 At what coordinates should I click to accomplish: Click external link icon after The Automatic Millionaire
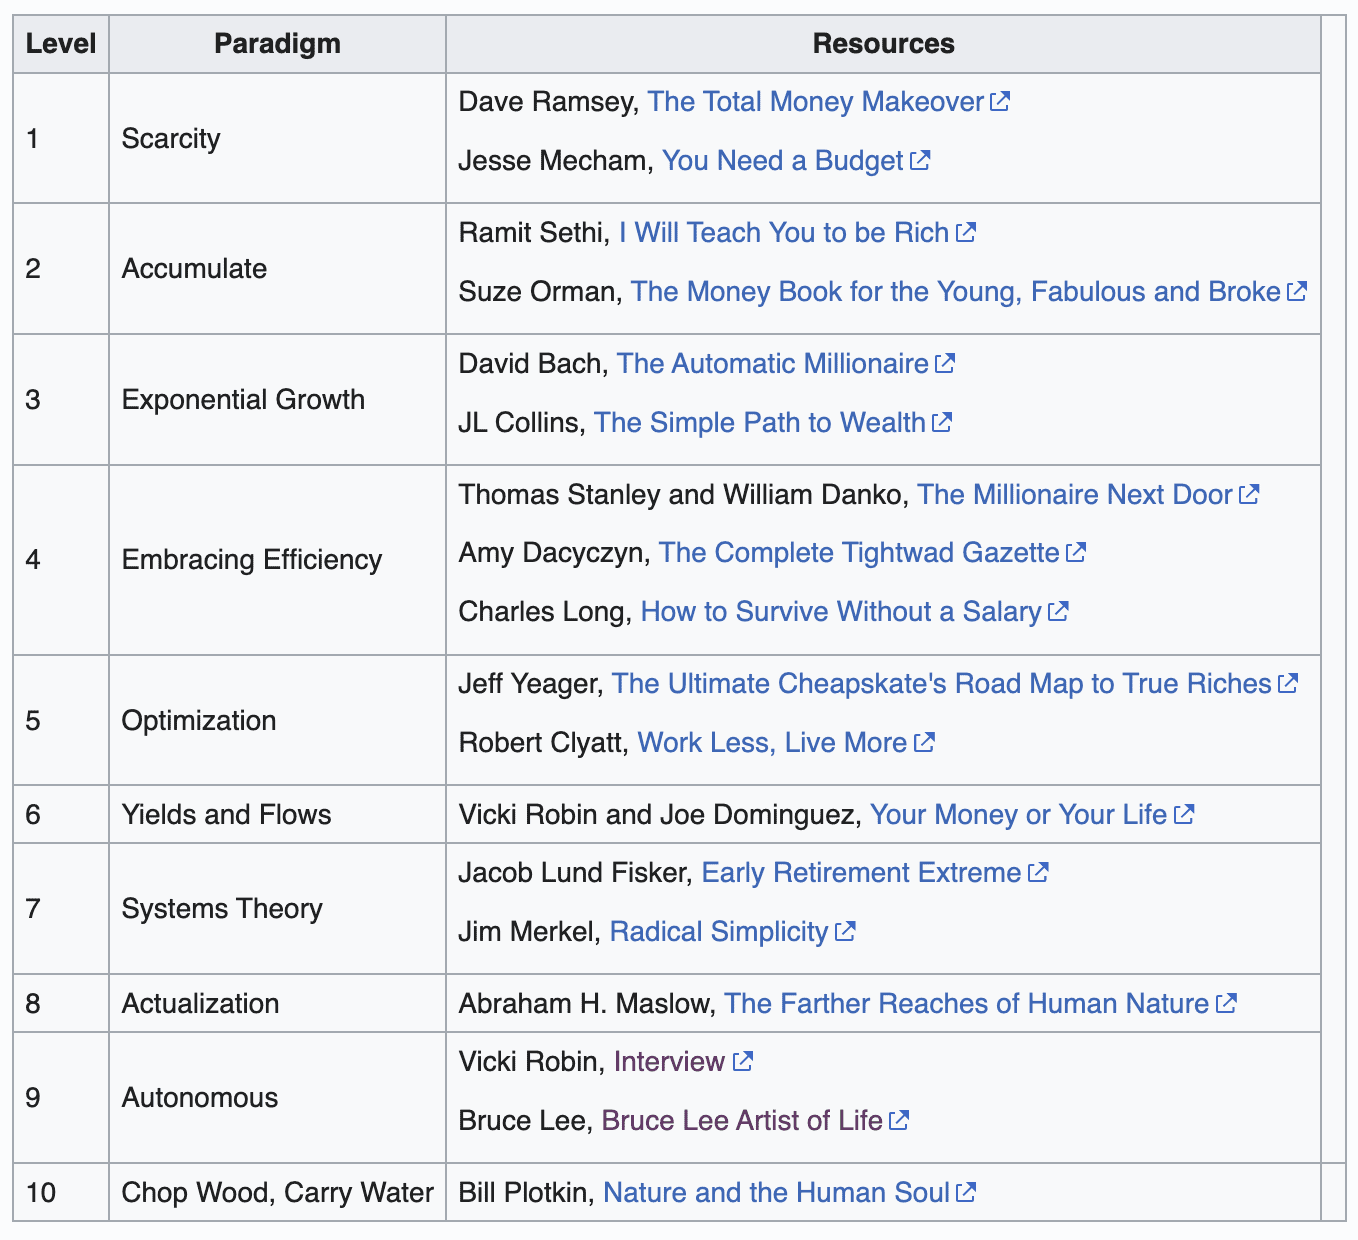[945, 363]
